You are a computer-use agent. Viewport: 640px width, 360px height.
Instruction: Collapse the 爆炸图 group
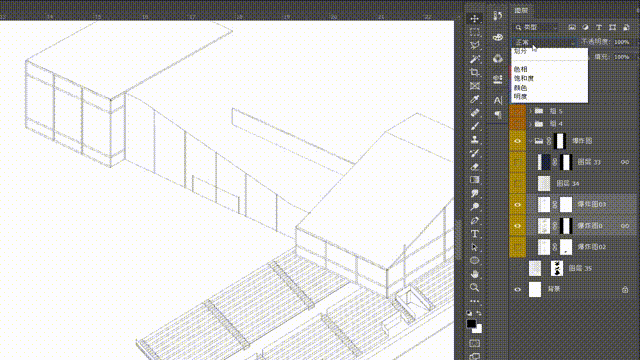530,141
